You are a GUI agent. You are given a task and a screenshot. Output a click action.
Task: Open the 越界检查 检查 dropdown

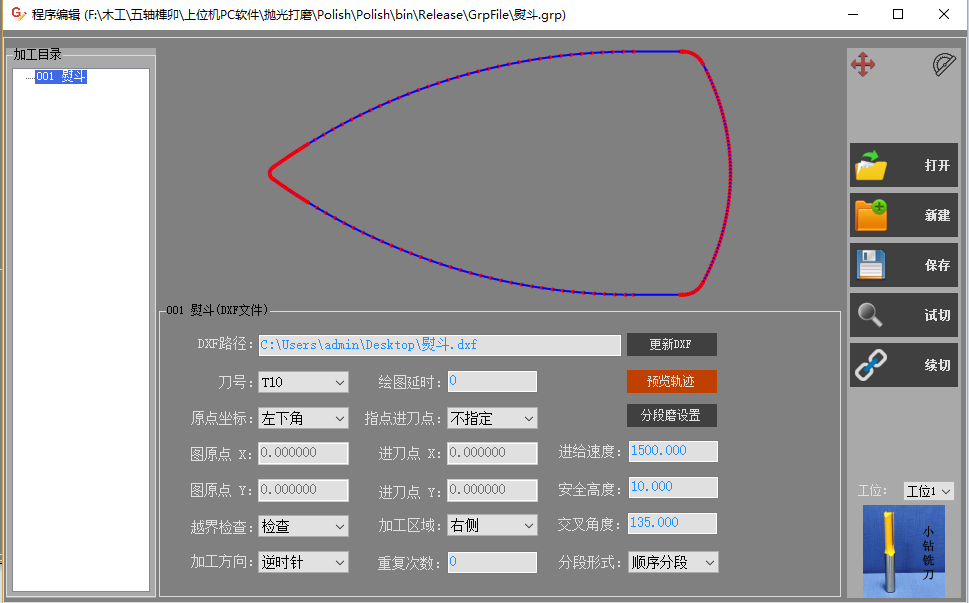(x=303, y=526)
